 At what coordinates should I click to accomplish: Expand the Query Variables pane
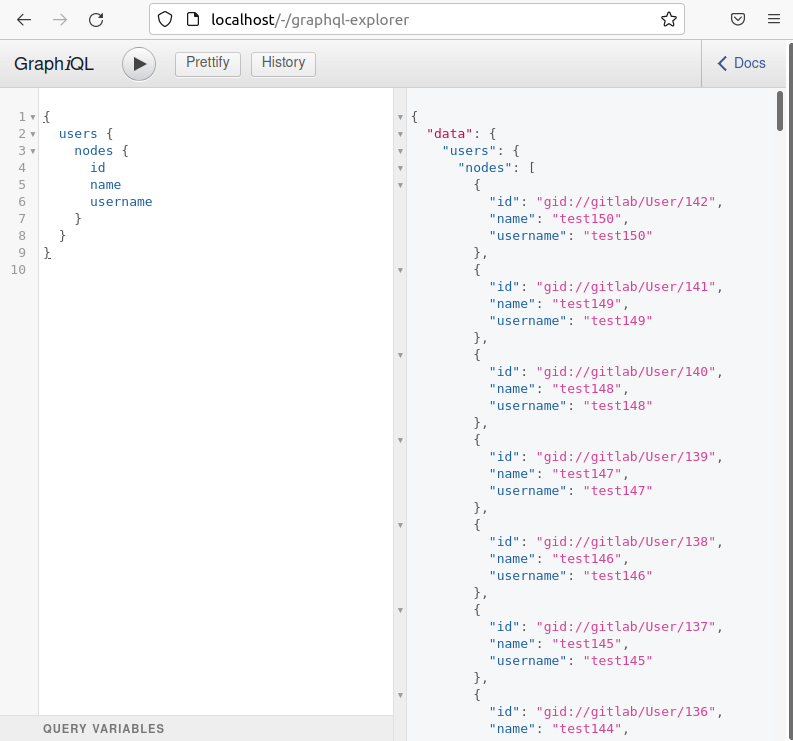[103, 729]
